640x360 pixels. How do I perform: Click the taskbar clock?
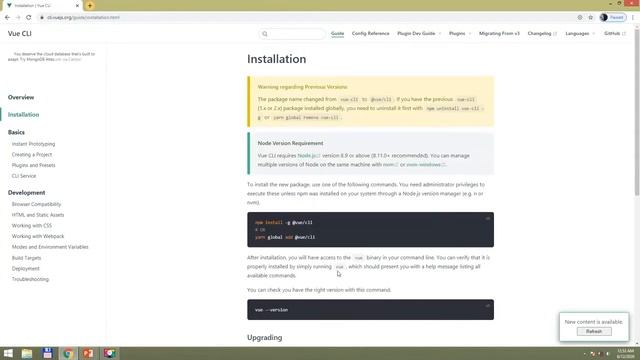point(626,353)
